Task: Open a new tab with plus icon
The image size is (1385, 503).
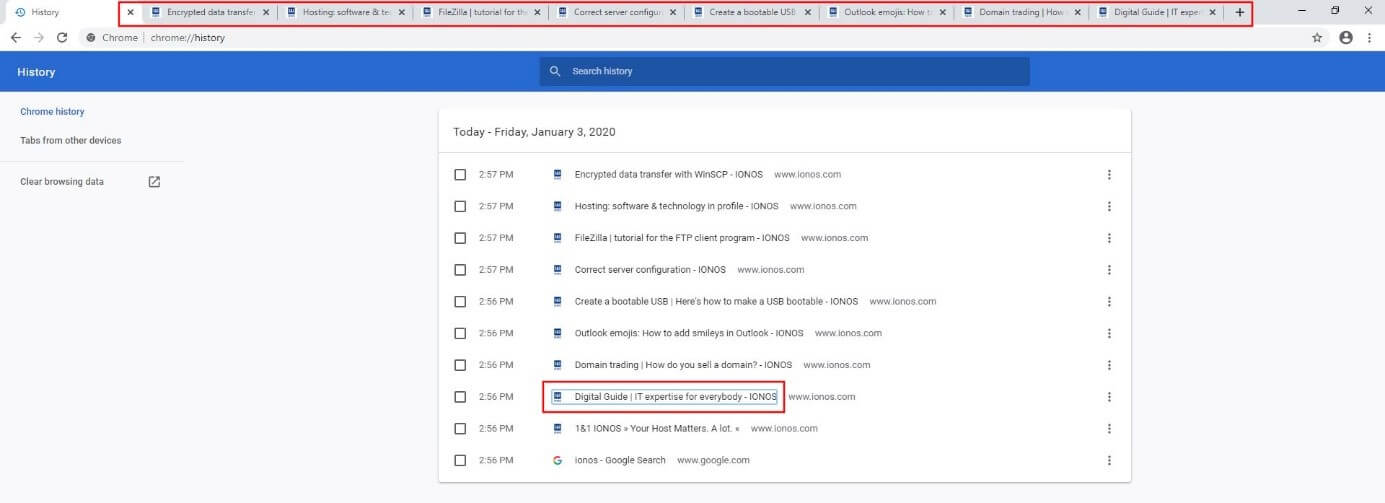Action: pyautogui.click(x=1240, y=13)
